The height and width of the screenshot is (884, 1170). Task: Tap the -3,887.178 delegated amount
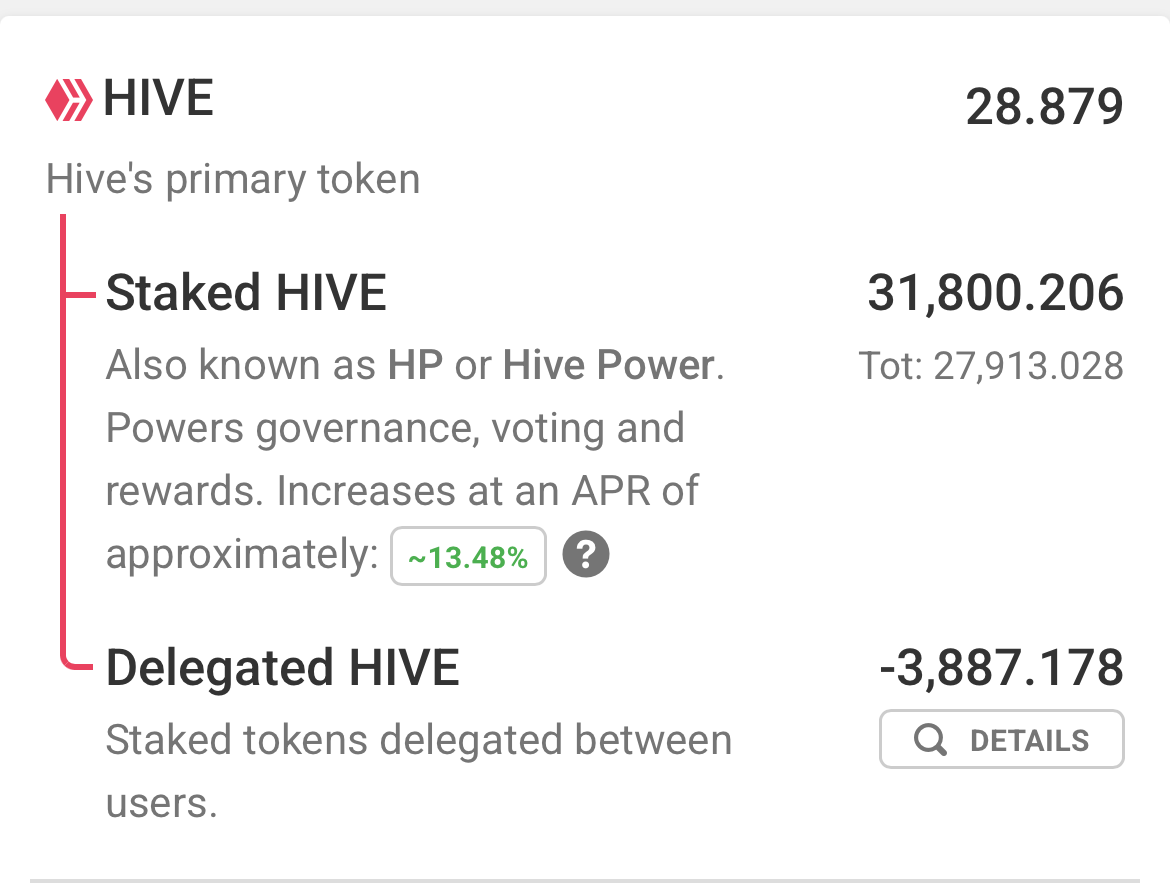1001,667
